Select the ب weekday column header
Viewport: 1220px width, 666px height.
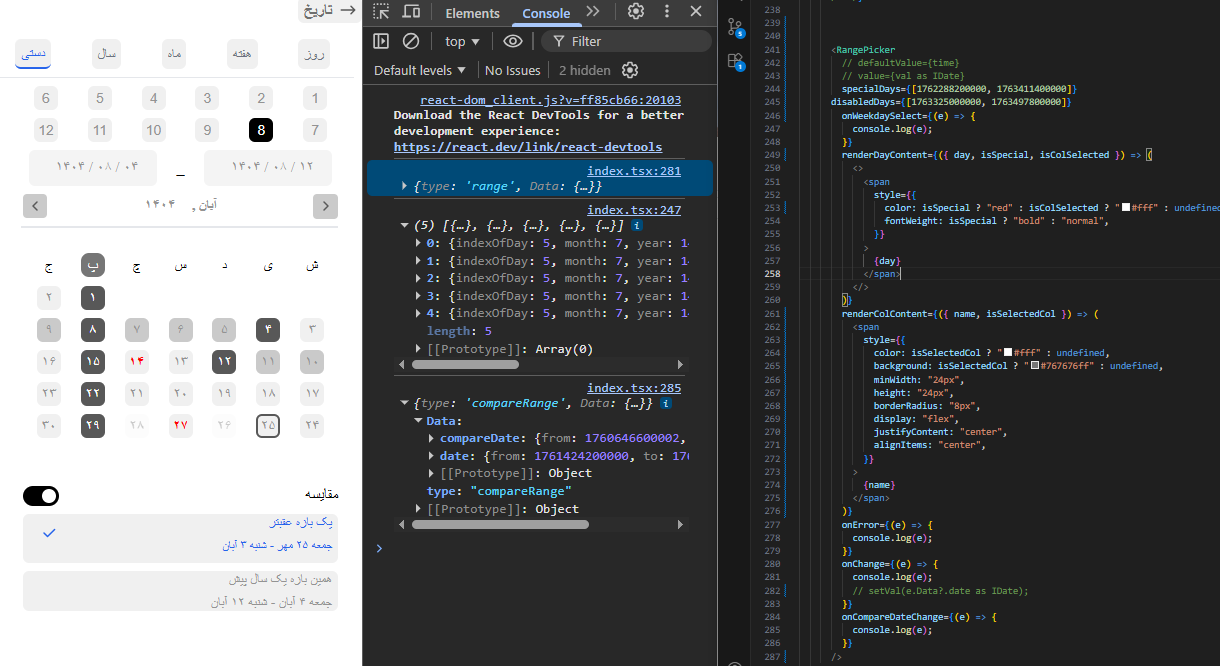click(93, 265)
